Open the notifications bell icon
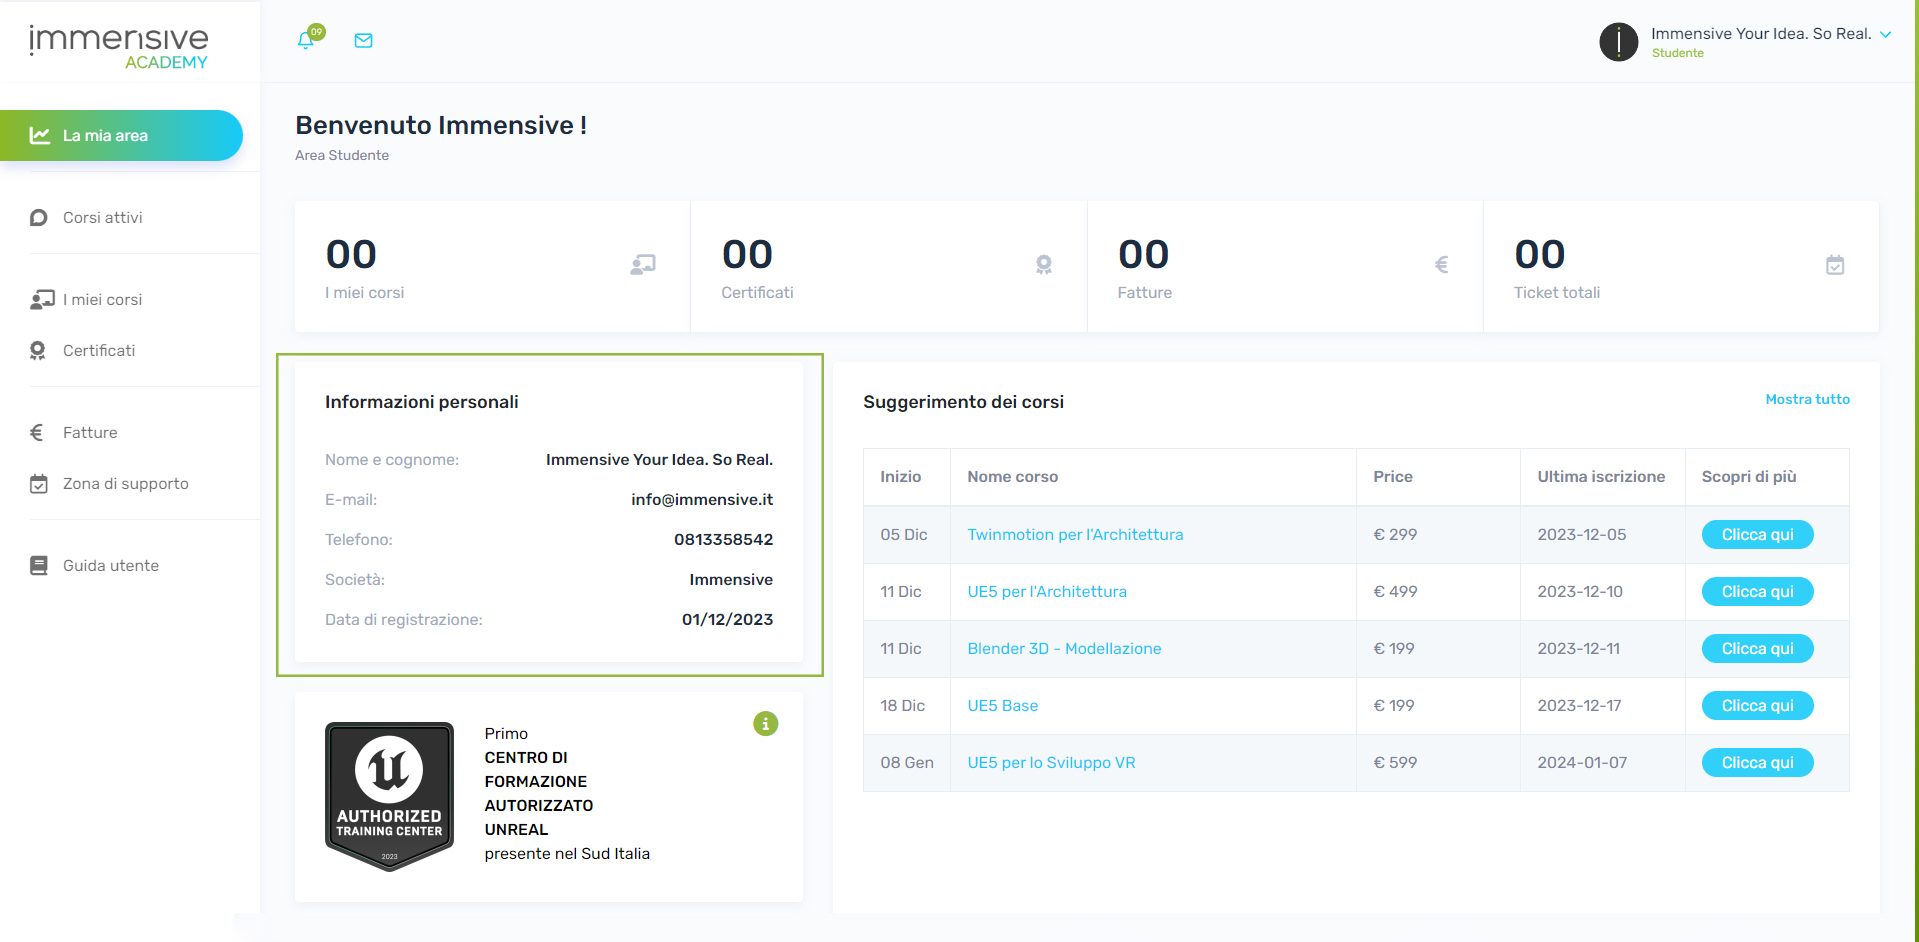Image resolution: width=1919 pixels, height=942 pixels. [306, 41]
